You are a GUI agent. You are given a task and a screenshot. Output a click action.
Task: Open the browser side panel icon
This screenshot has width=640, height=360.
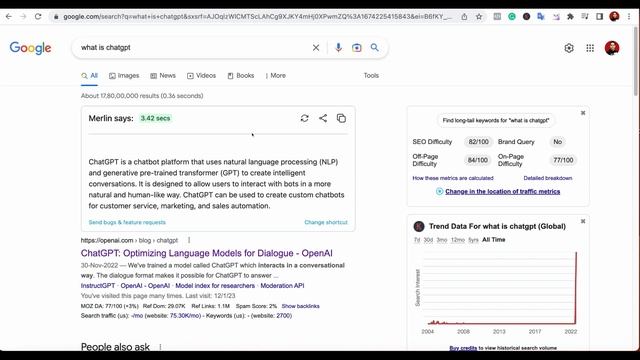coord(600,17)
